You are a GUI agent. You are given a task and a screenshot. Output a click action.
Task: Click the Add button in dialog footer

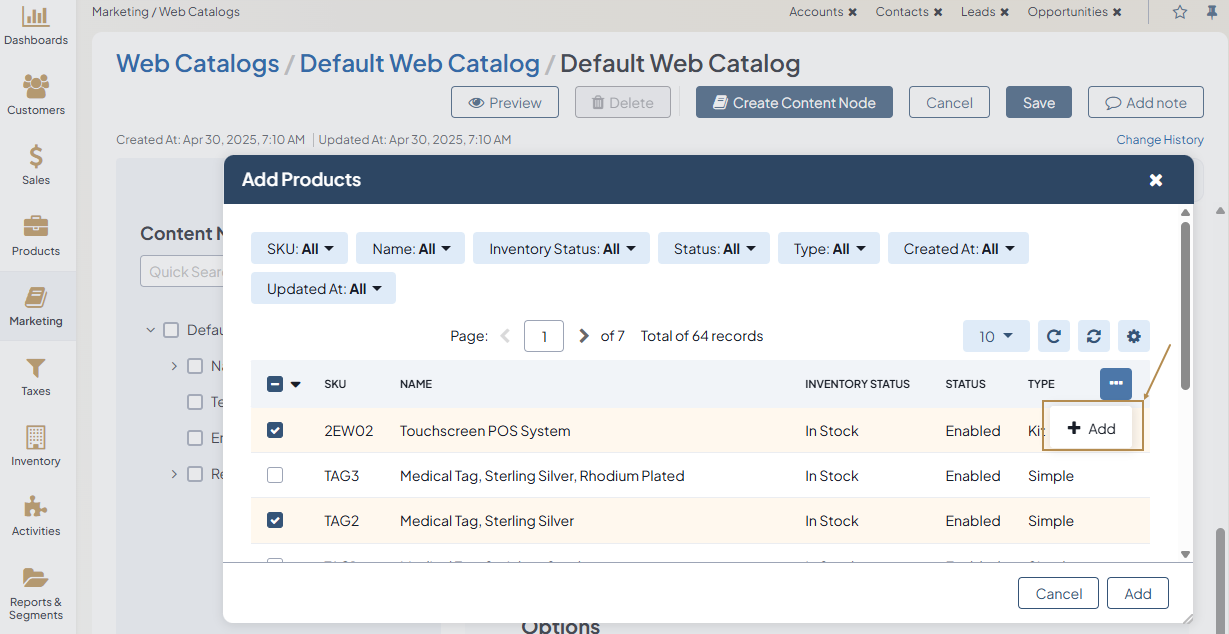point(1138,593)
